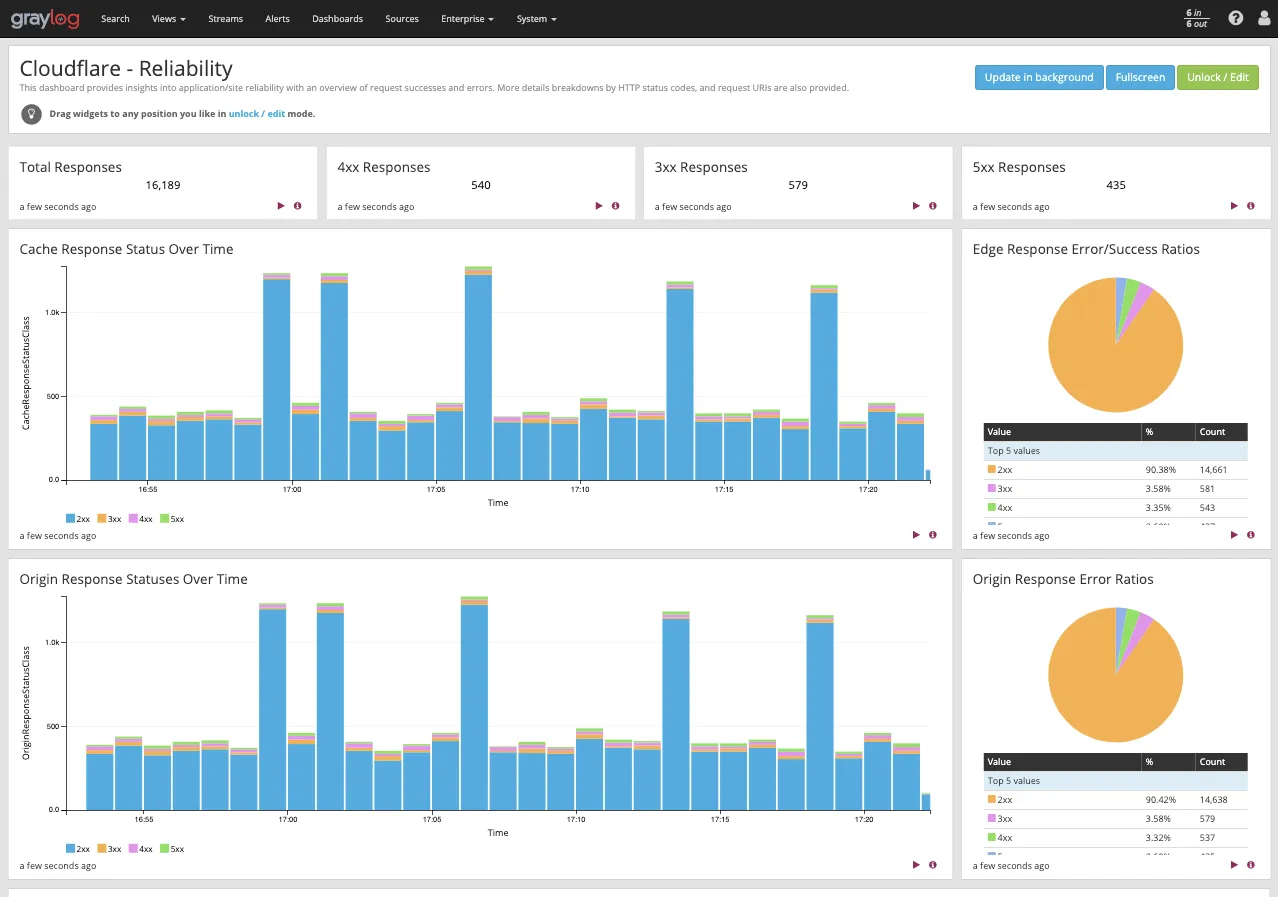The height and width of the screenshot is (897, 1278).
Task: Open the help question mark icon
Action: point(1235,18)
